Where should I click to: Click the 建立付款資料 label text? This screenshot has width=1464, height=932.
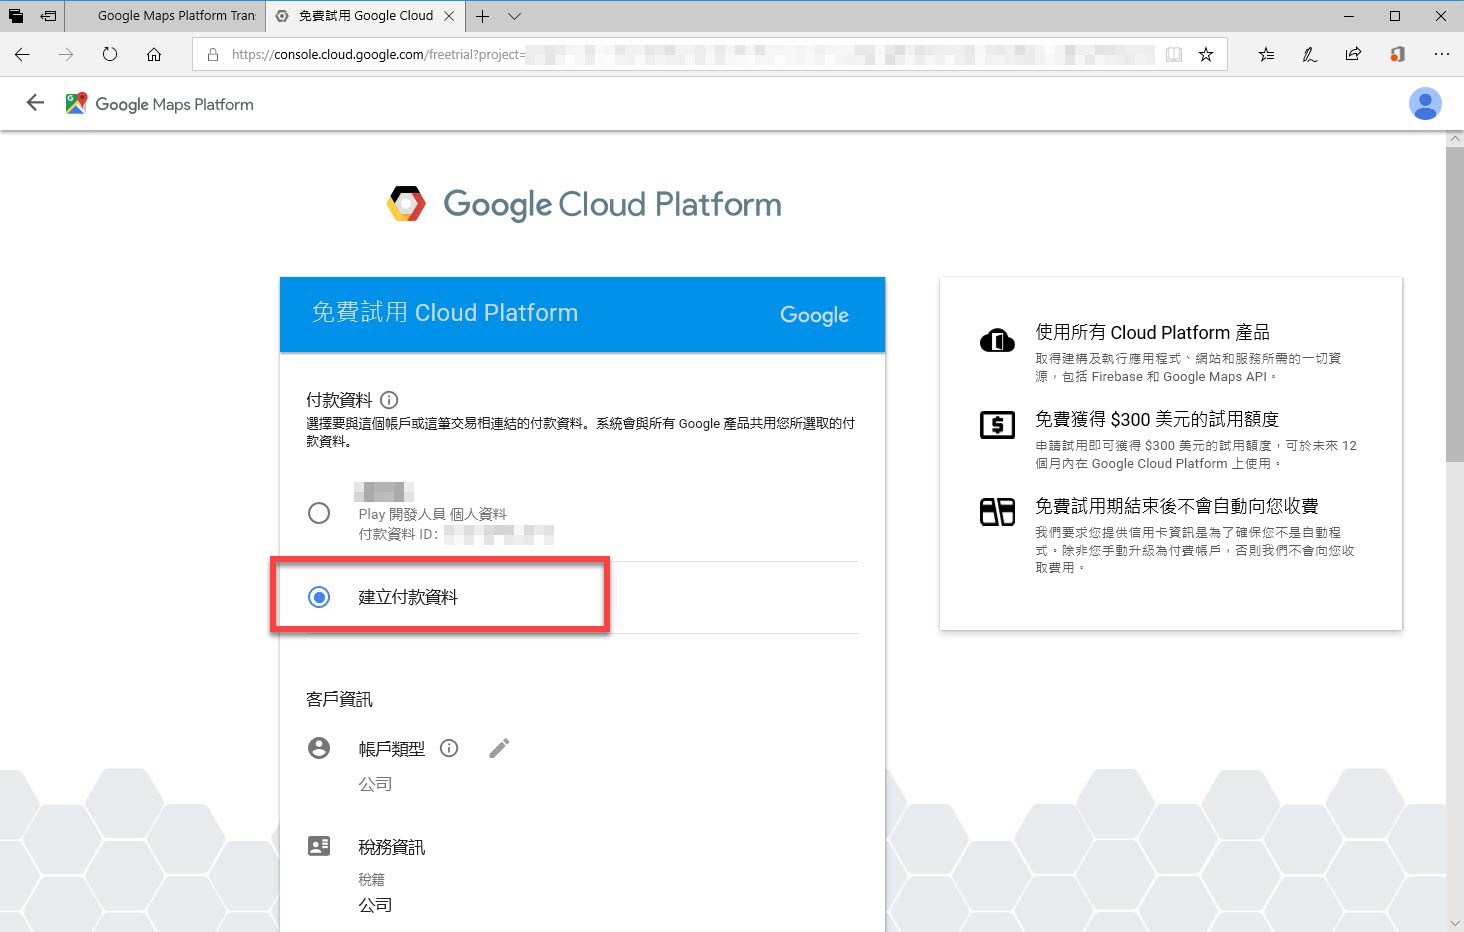click(x=408, y=597)
